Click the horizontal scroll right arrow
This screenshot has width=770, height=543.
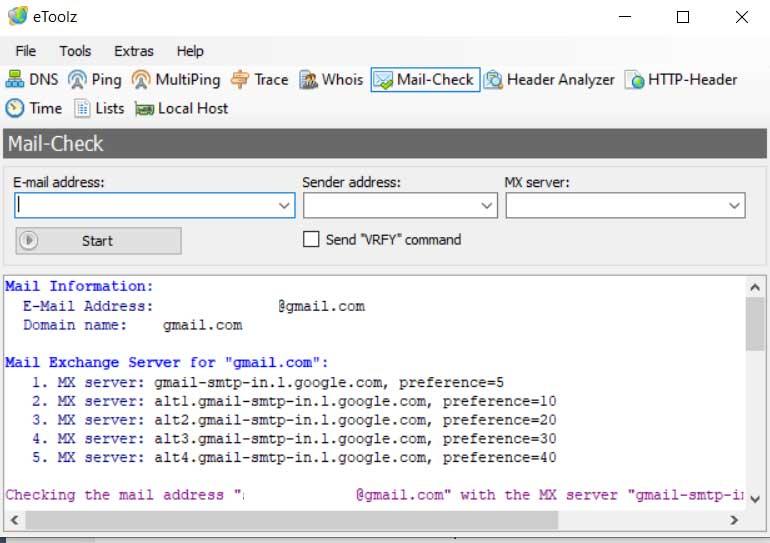tap(734, 520)
